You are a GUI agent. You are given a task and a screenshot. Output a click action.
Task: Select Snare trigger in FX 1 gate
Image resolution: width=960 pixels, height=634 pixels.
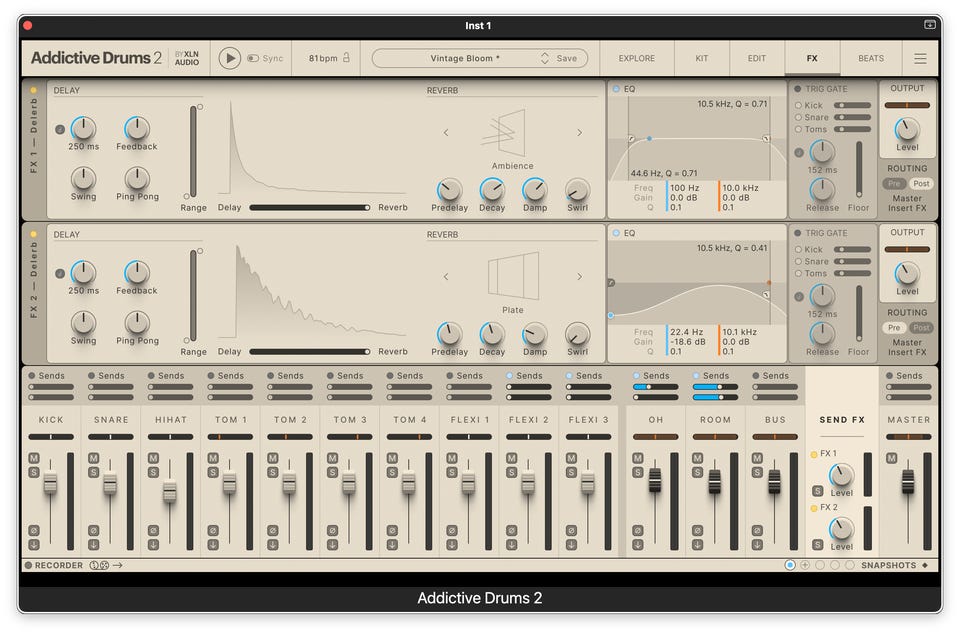pyautogui.click(x=798, y=117)
